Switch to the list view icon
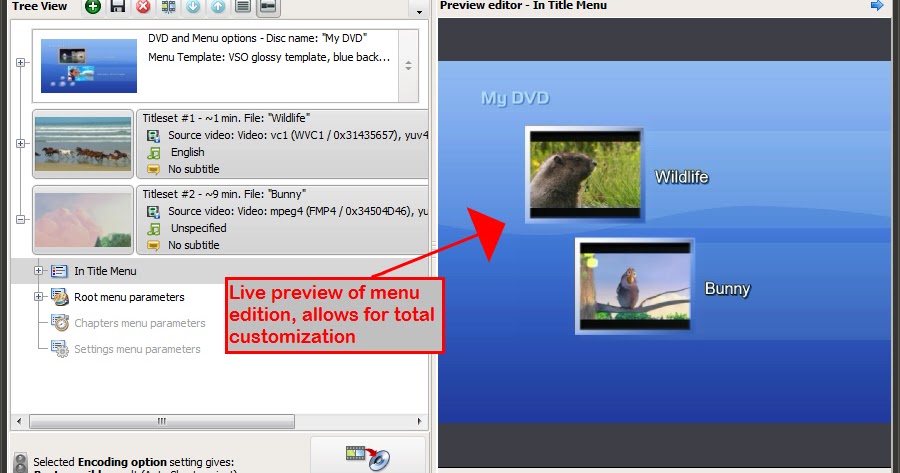 pos(243,6)
